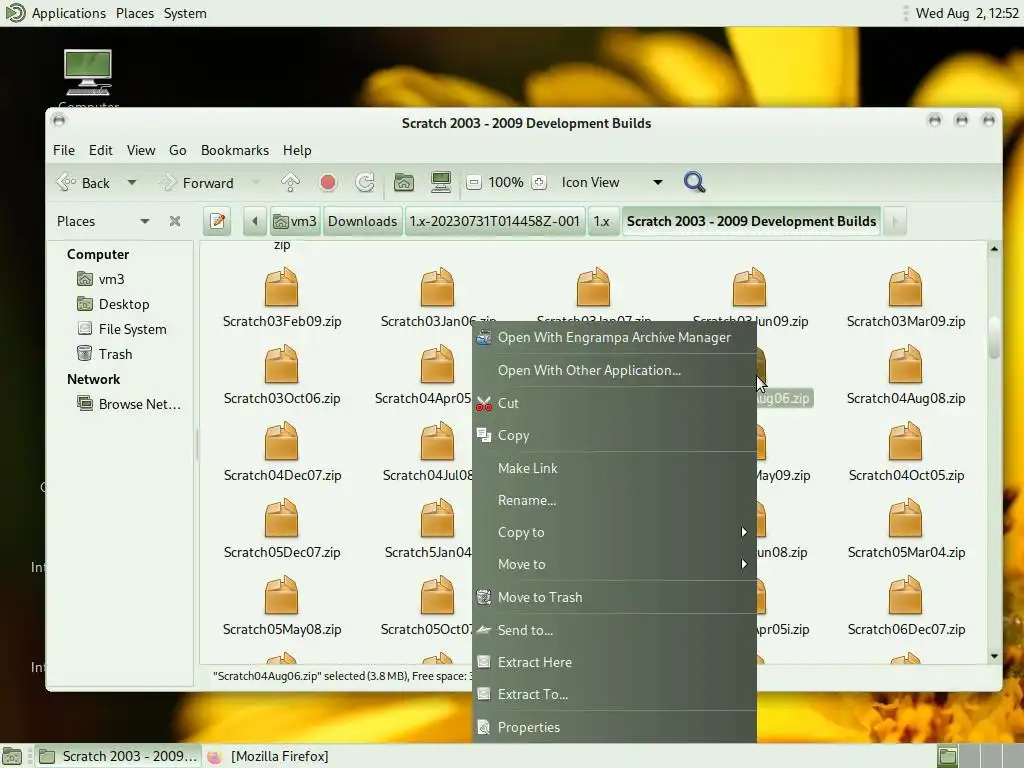
Task: Select the Scratch03Oct06.zip archive icon
Action: (x=281, y=364)
